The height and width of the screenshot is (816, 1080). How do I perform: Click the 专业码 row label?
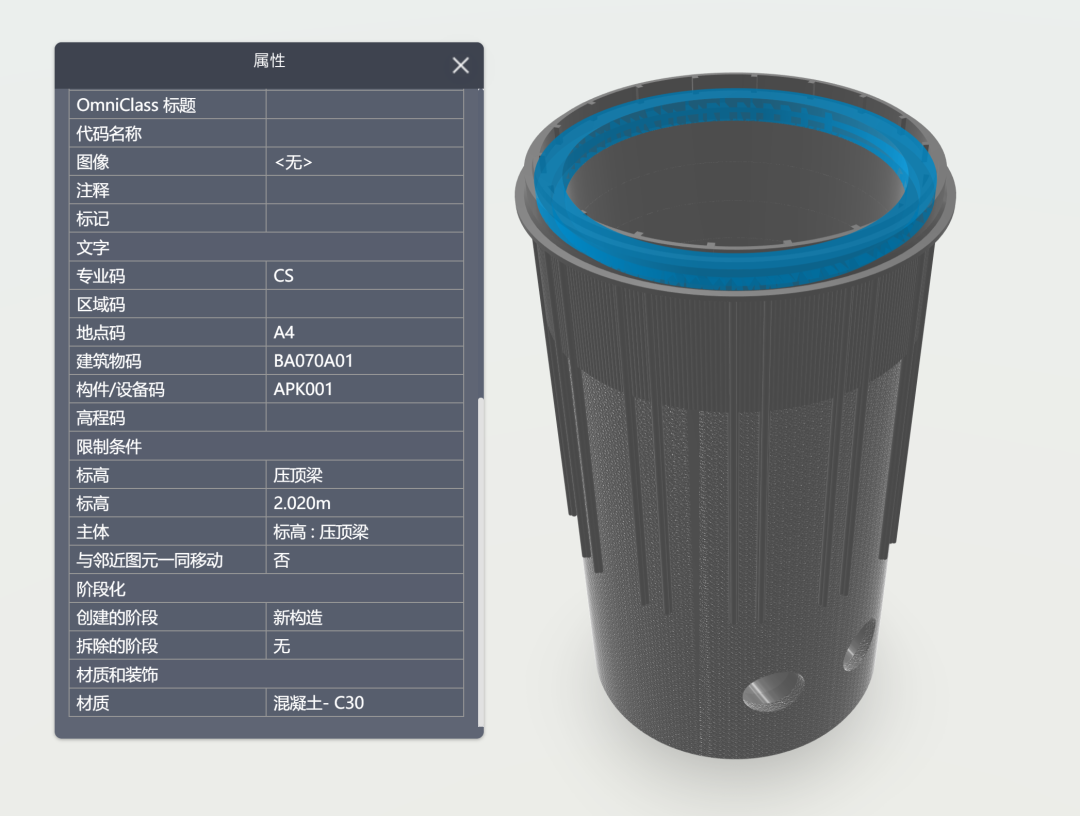coord(101,275)
